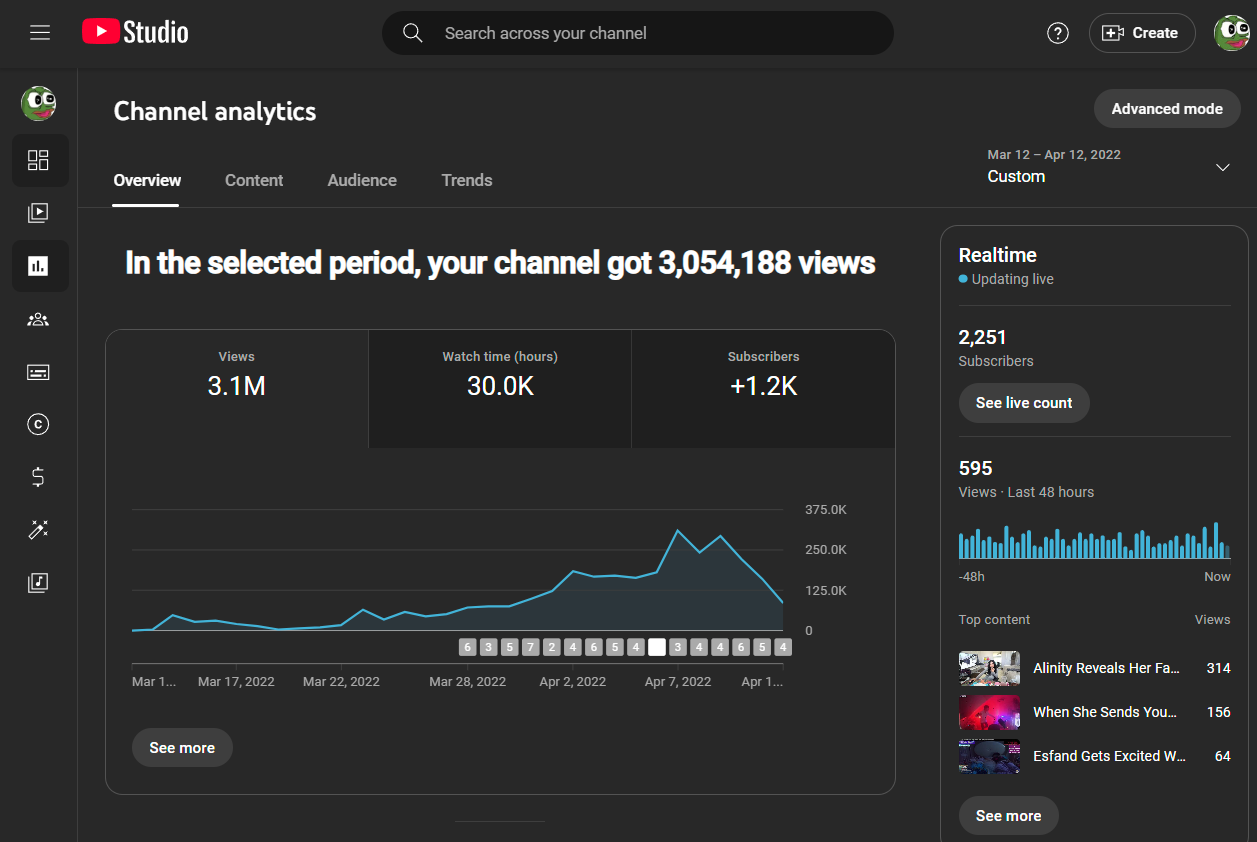Open the Copyright sidebar icon

[38, 425]
